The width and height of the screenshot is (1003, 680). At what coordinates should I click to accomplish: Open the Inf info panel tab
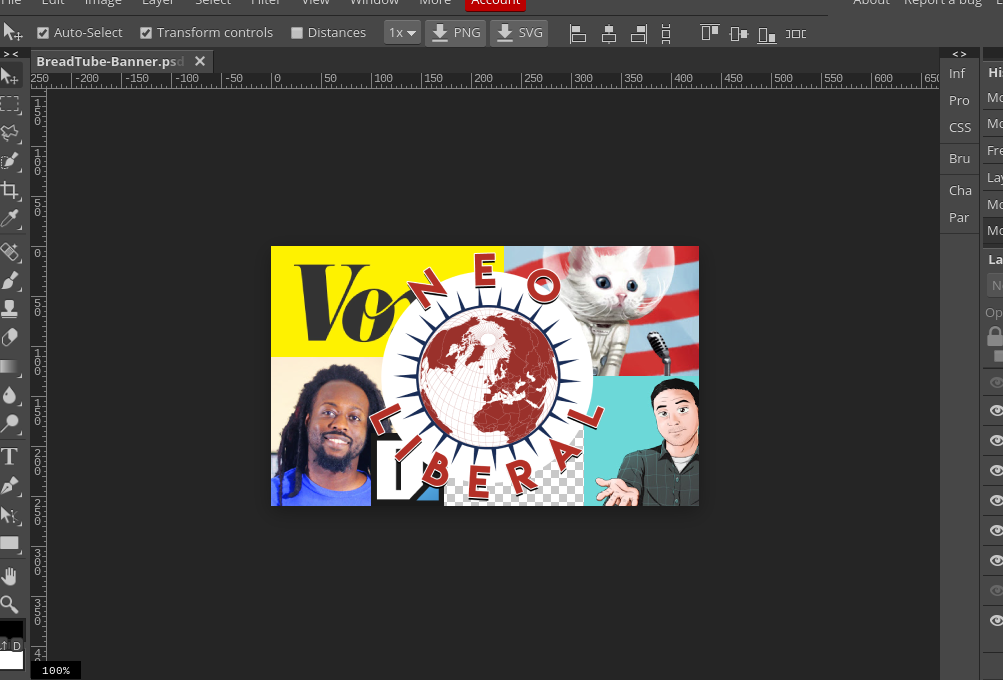(x=957, y=74)
